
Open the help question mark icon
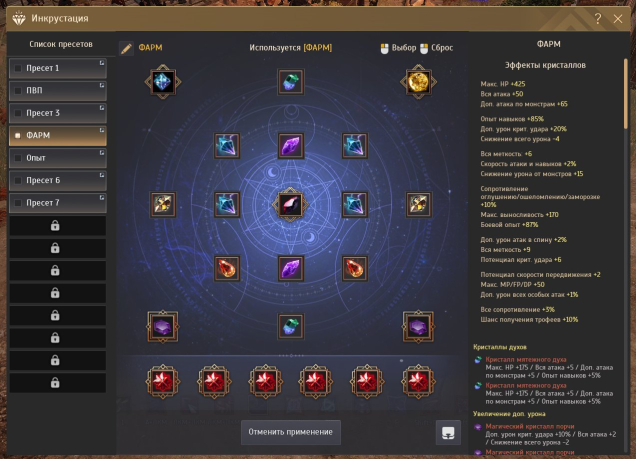[x=598, y=18]
